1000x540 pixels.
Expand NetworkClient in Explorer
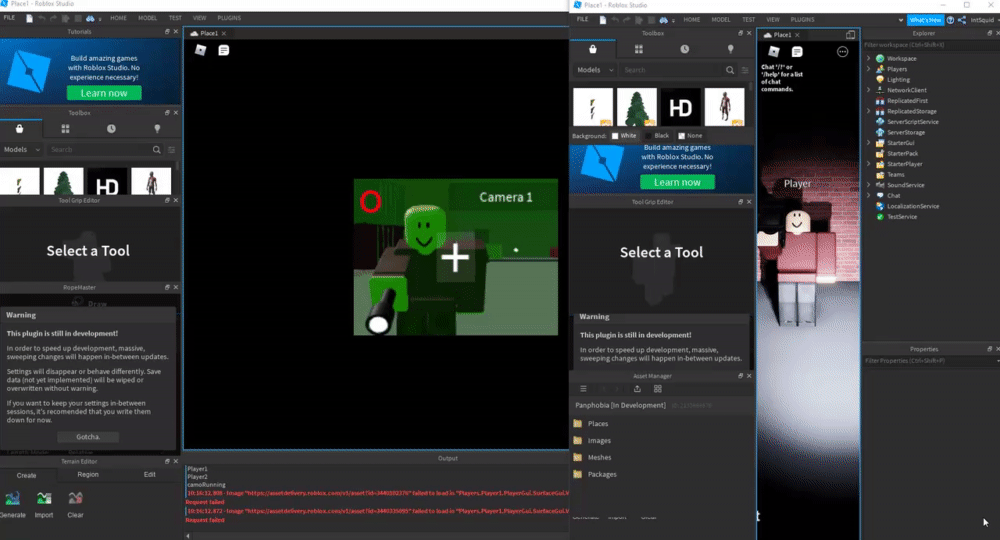(x=868, y=90)
